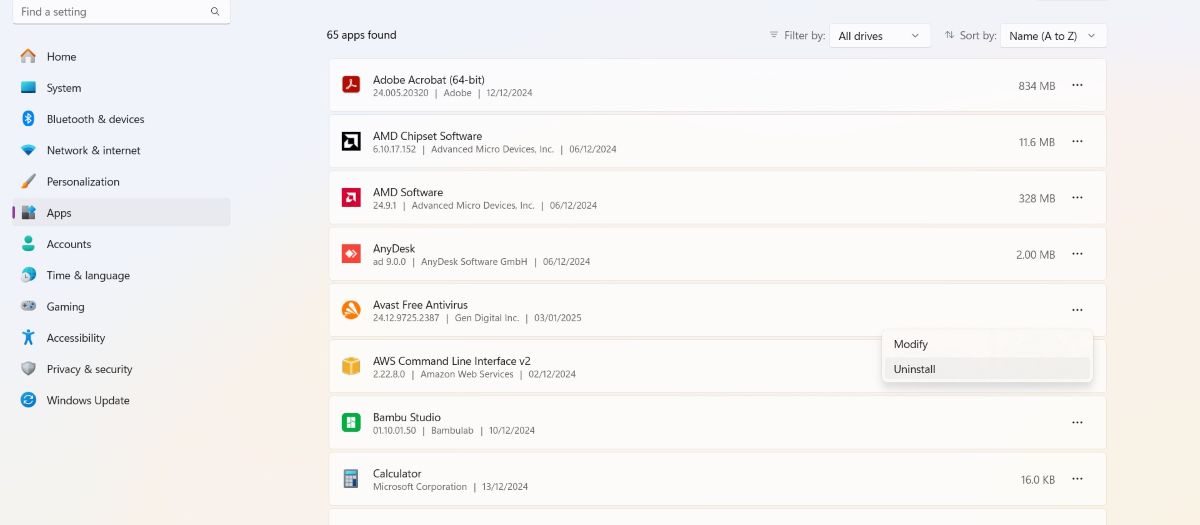Click the Windows Update icon

click(x=28, y=400)
